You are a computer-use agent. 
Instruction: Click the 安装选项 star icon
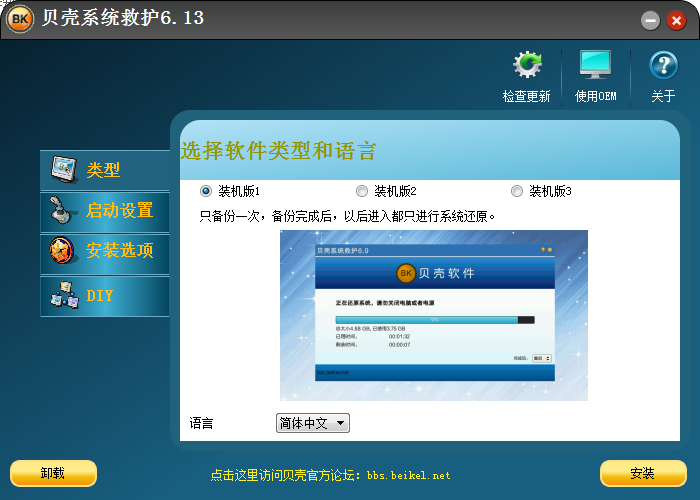[x=62, y=250]
